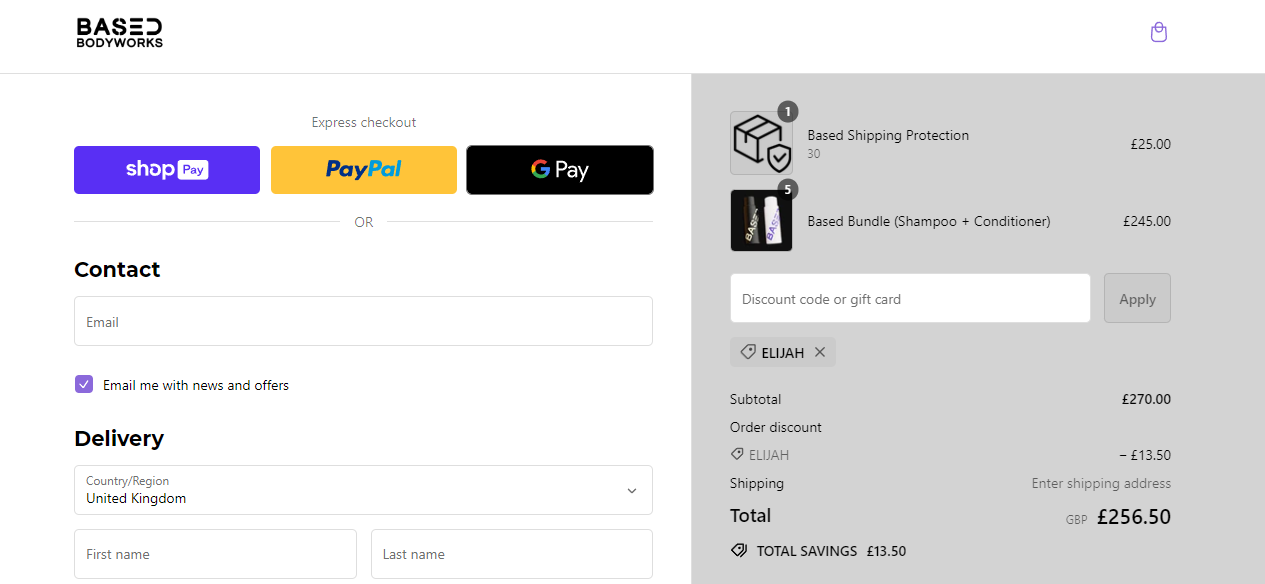Click the quantity badge on Shipping Protection
This screenshot has height=584, width=1265.
click(x=787, y=111)
